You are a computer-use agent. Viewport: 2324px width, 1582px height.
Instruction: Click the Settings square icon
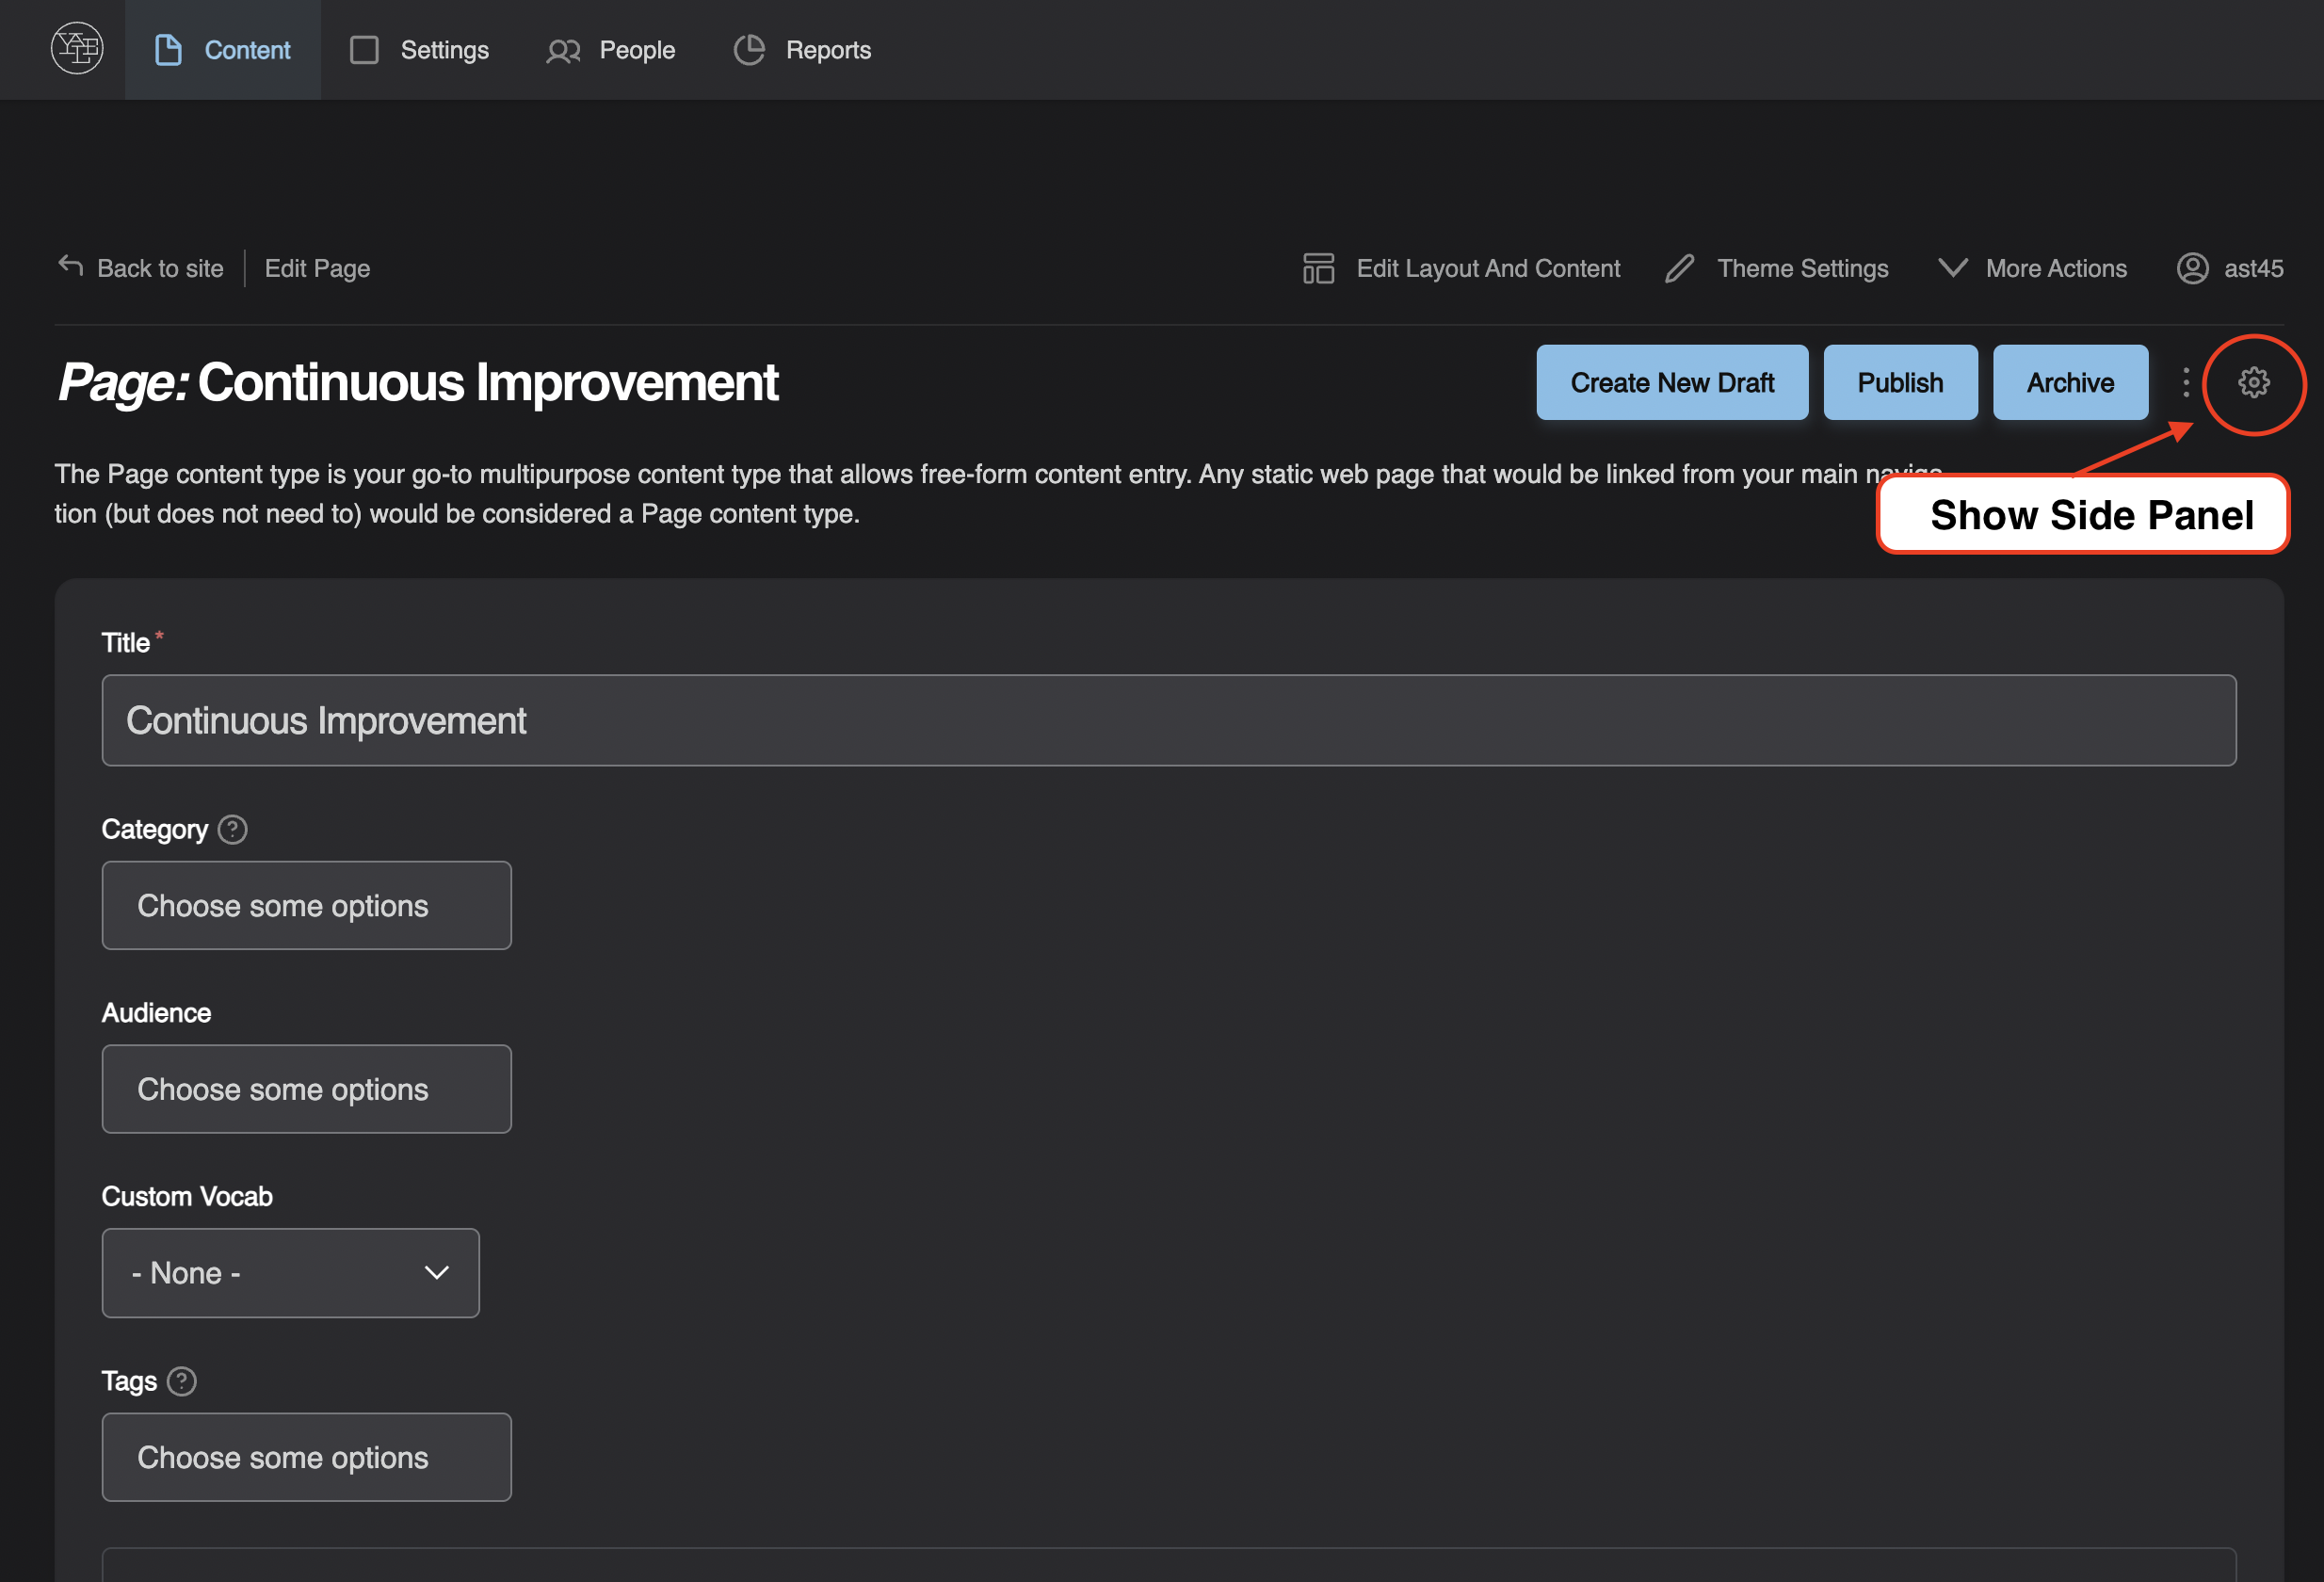coord(364,50)
